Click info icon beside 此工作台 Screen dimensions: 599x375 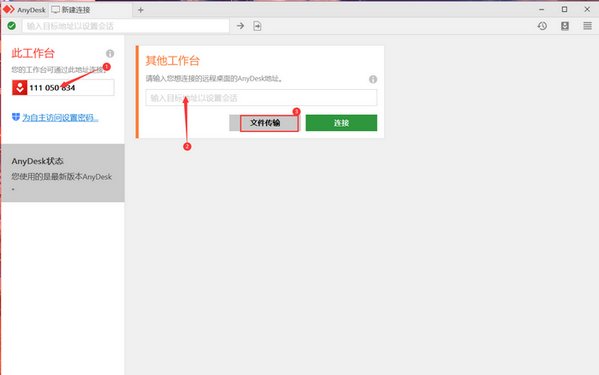pos(110,53)
